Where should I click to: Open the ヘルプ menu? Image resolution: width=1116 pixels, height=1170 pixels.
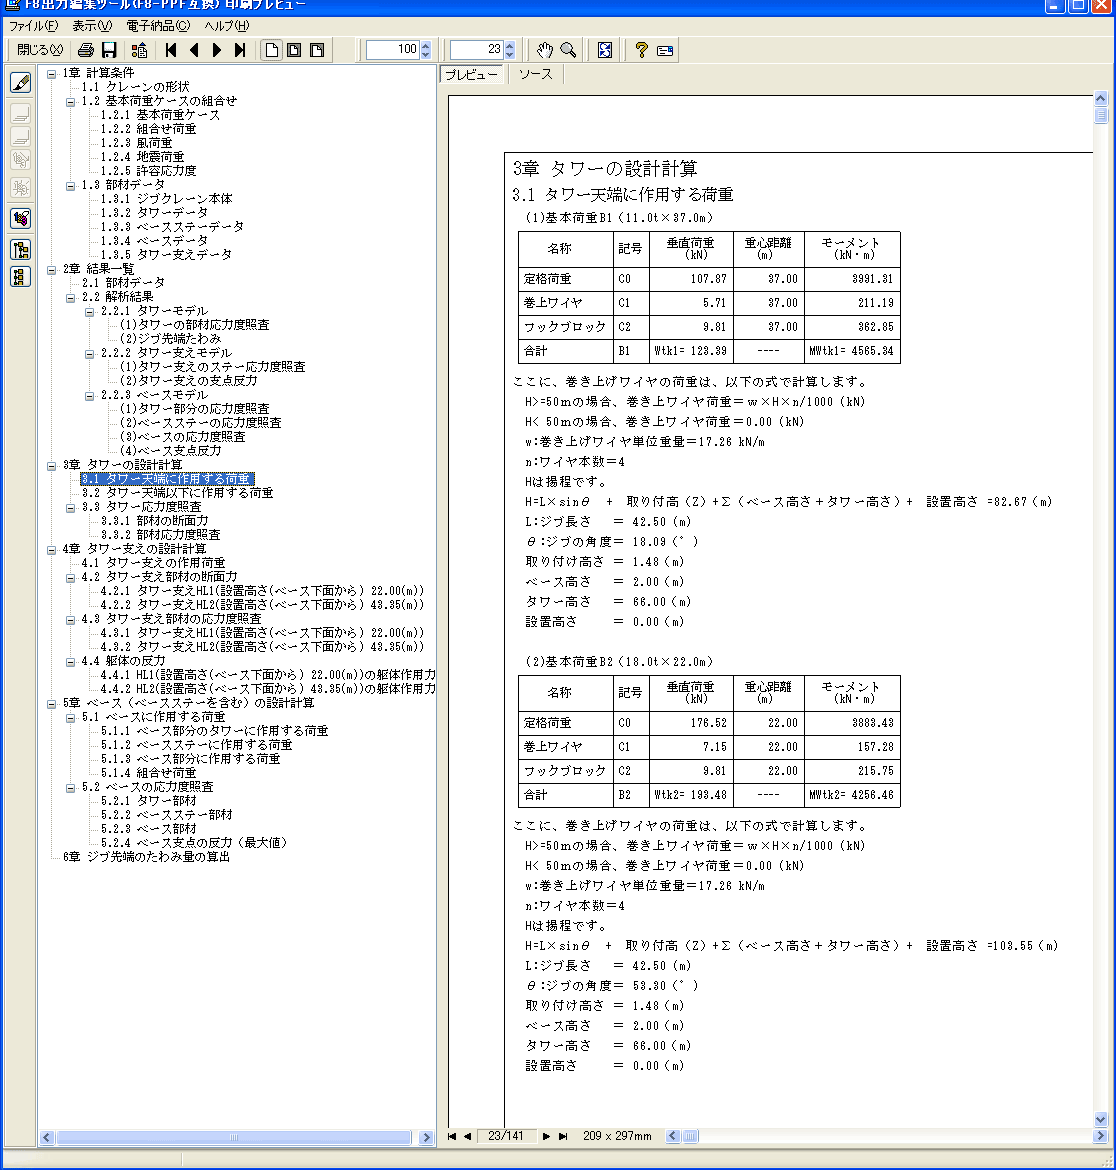(x=227, y=26)
